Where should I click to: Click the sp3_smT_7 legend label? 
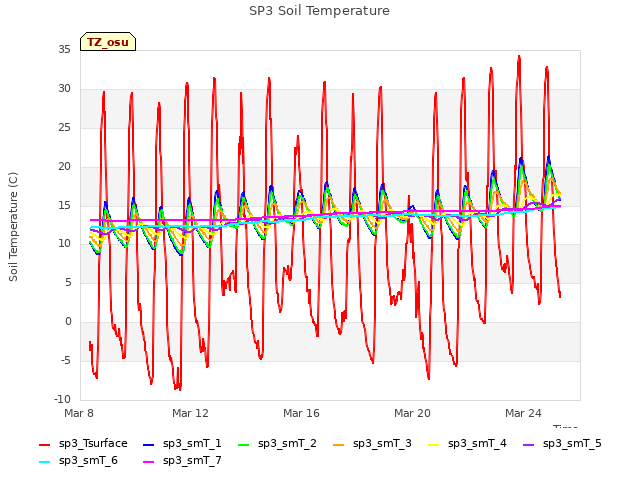point(192,460)
